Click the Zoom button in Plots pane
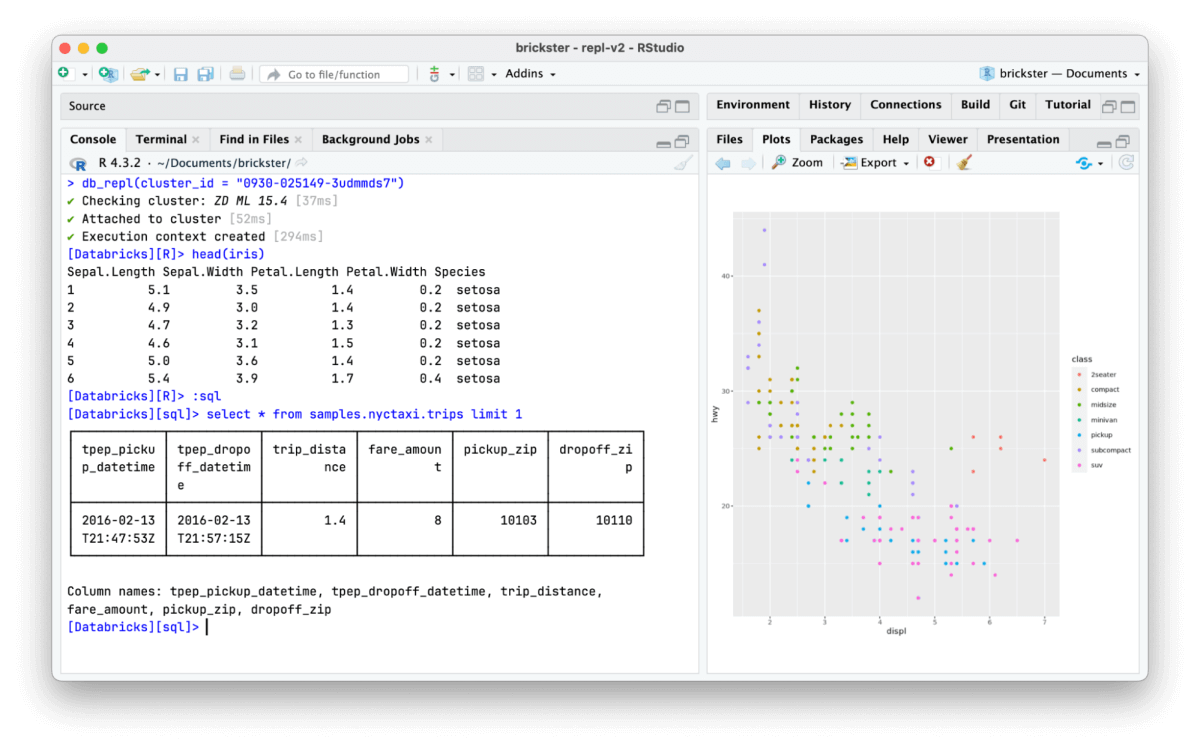Image resolution: width=1200 pixels, height=750 pixels. [797, 163]
